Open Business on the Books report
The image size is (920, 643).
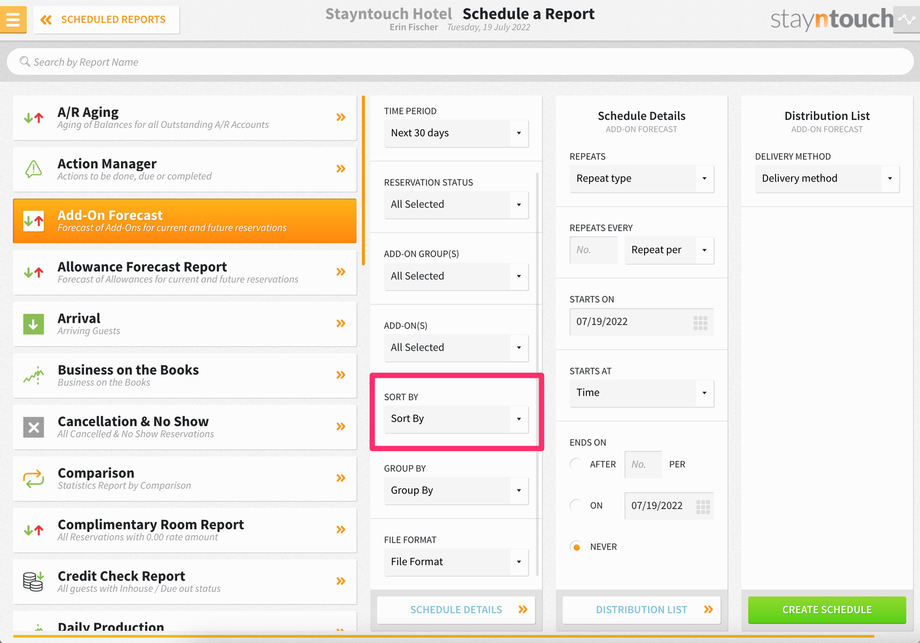click(x=184, y=375)
